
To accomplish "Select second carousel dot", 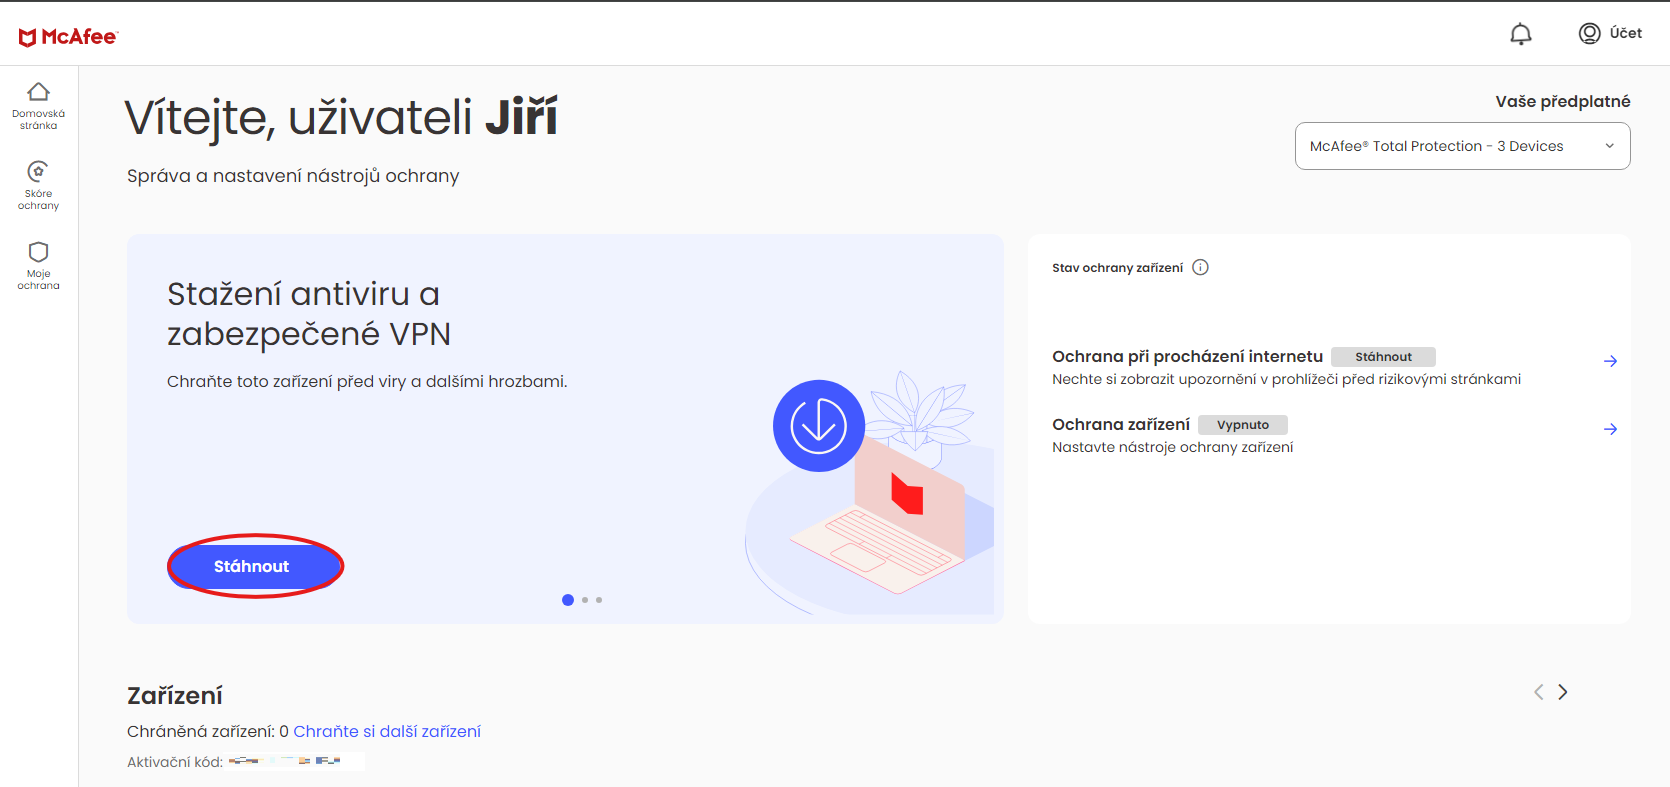I will click(585, 600).
